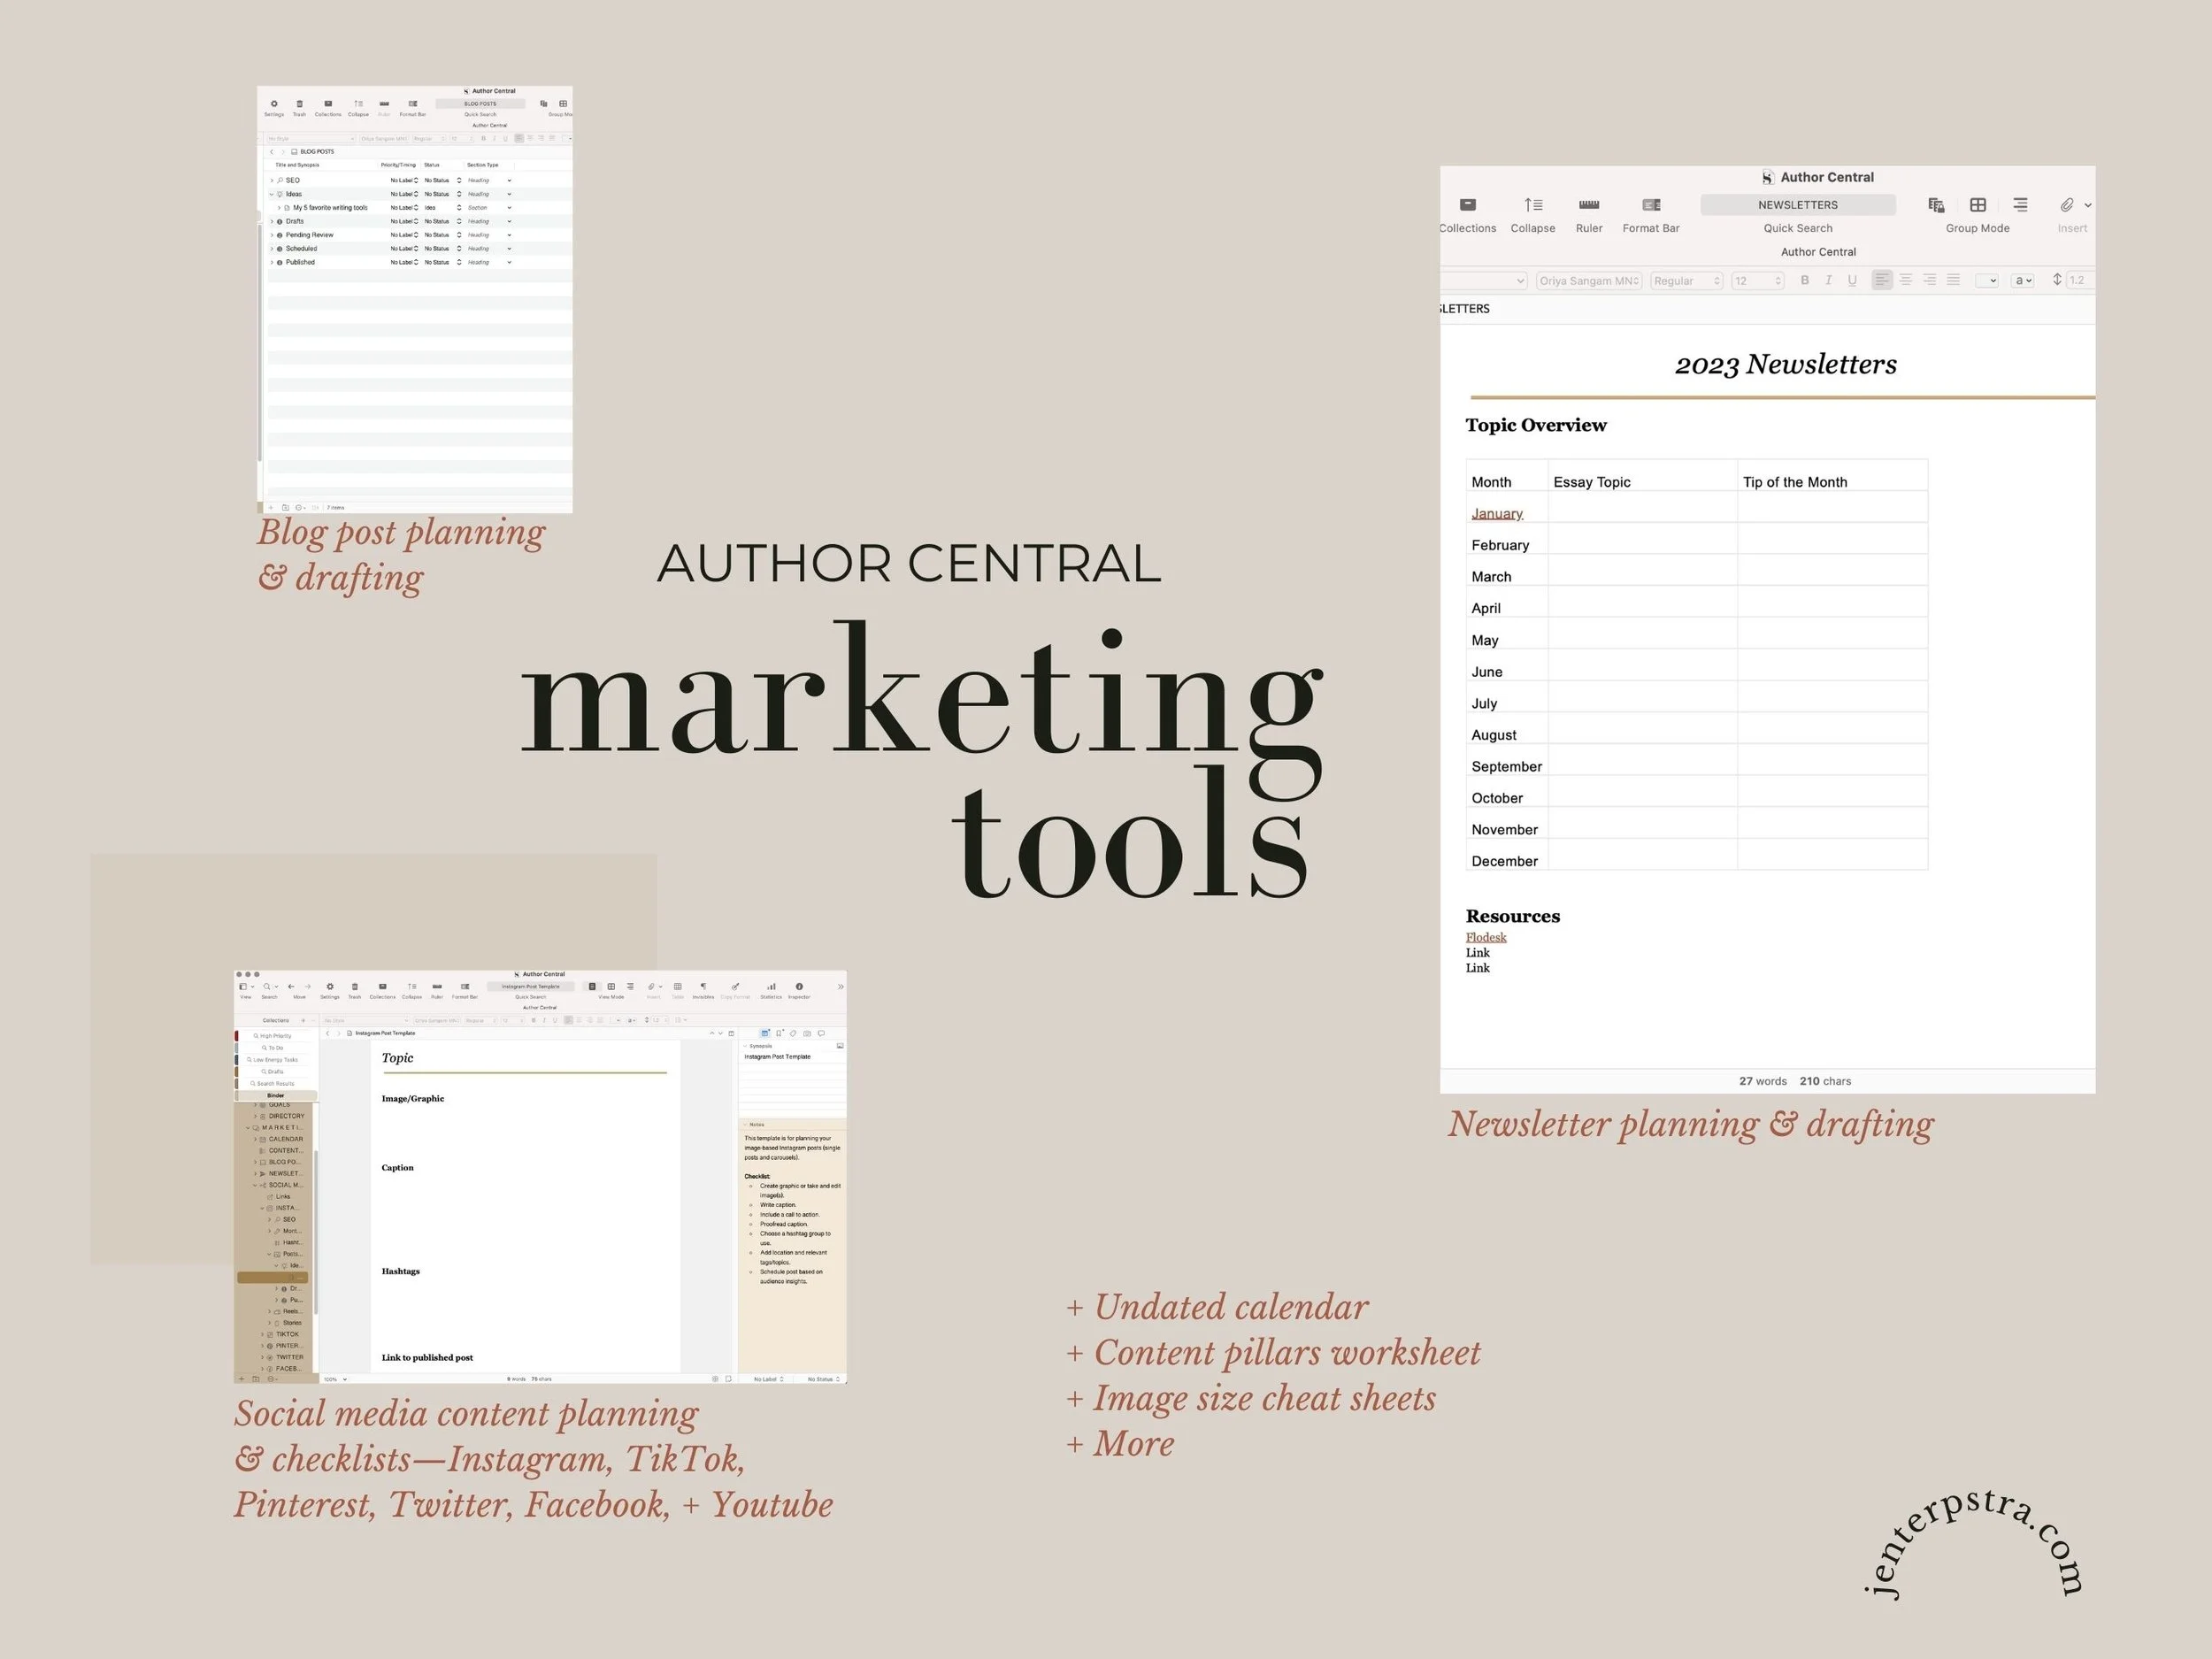Toggle bold formatting in the newsletter format bar
This screenshot has height=1659, width=2212.
1806,280
